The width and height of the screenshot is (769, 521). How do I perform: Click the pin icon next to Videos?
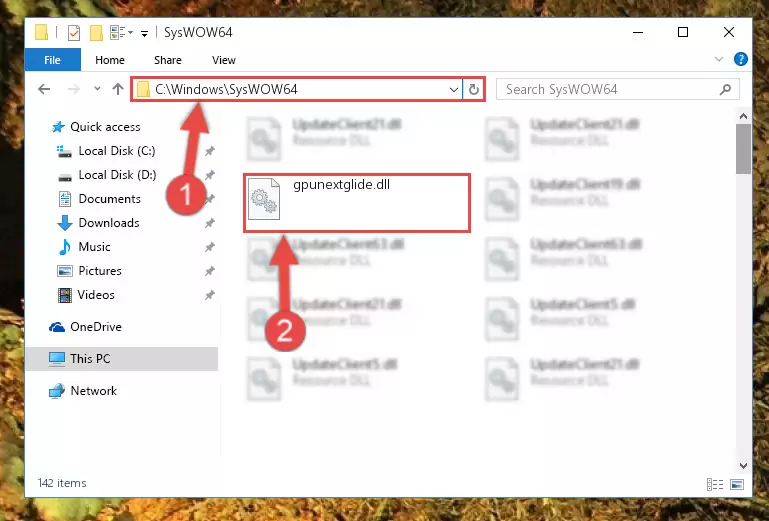click(209, 295)
